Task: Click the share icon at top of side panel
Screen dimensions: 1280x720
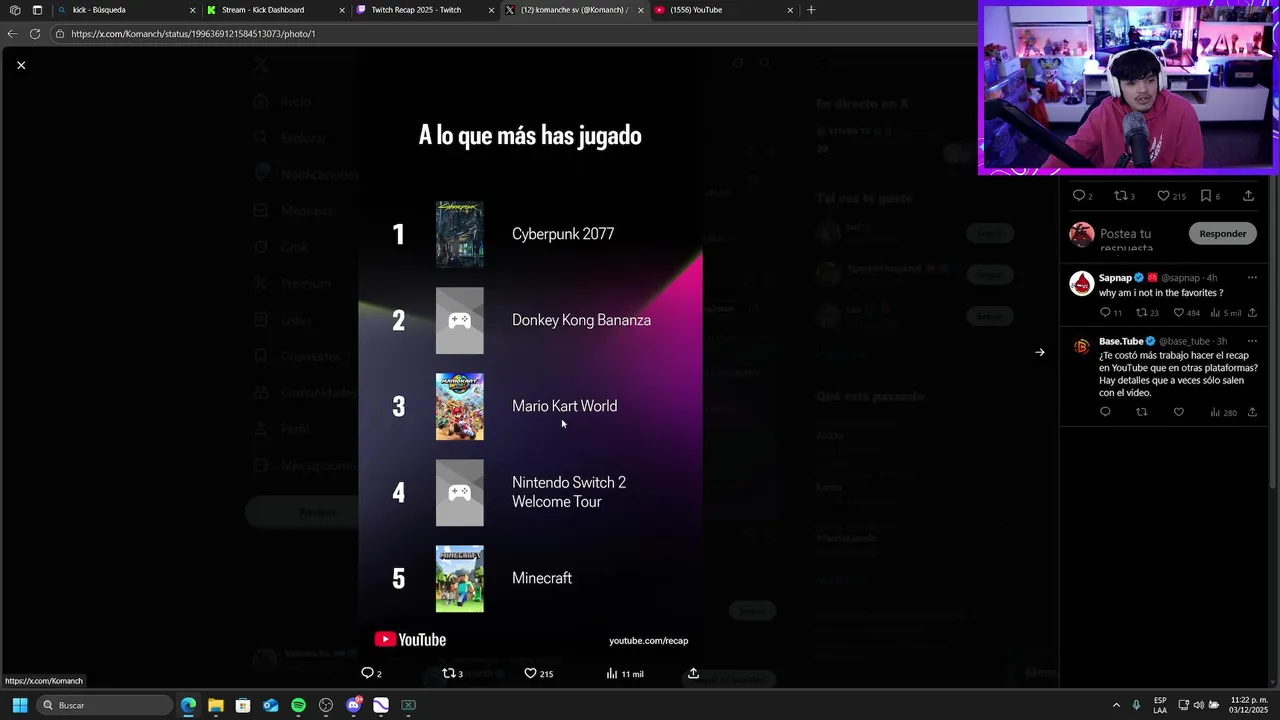Action: tap(1248, 196)
